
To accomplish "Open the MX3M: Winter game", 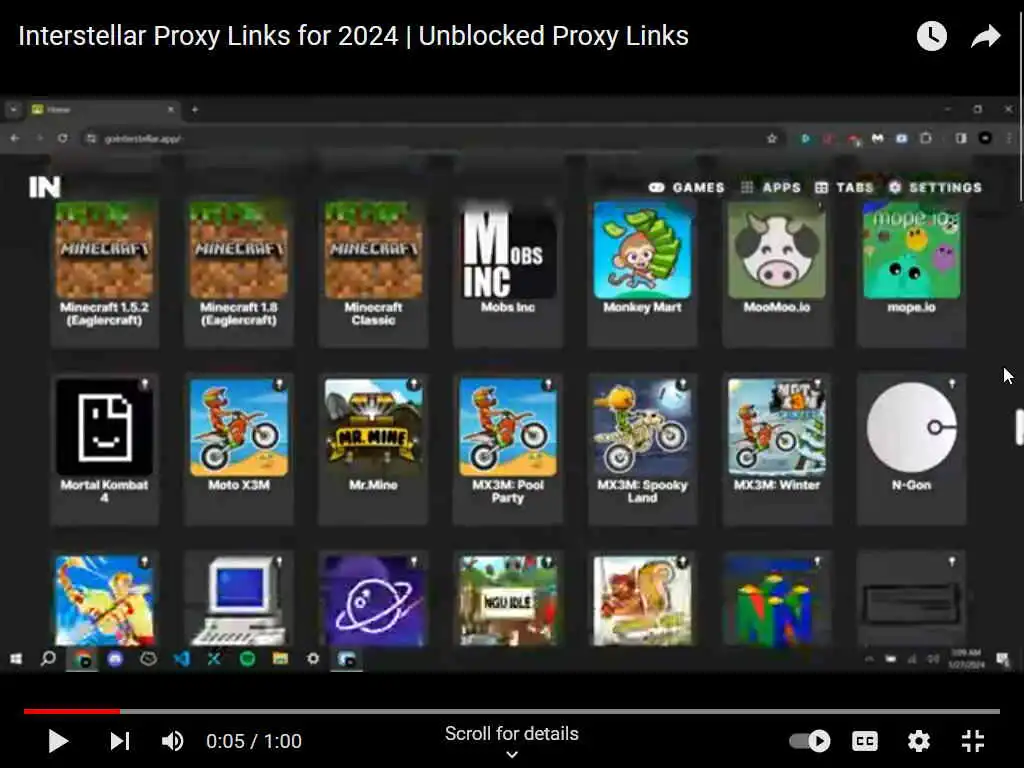I will [777, 449].
